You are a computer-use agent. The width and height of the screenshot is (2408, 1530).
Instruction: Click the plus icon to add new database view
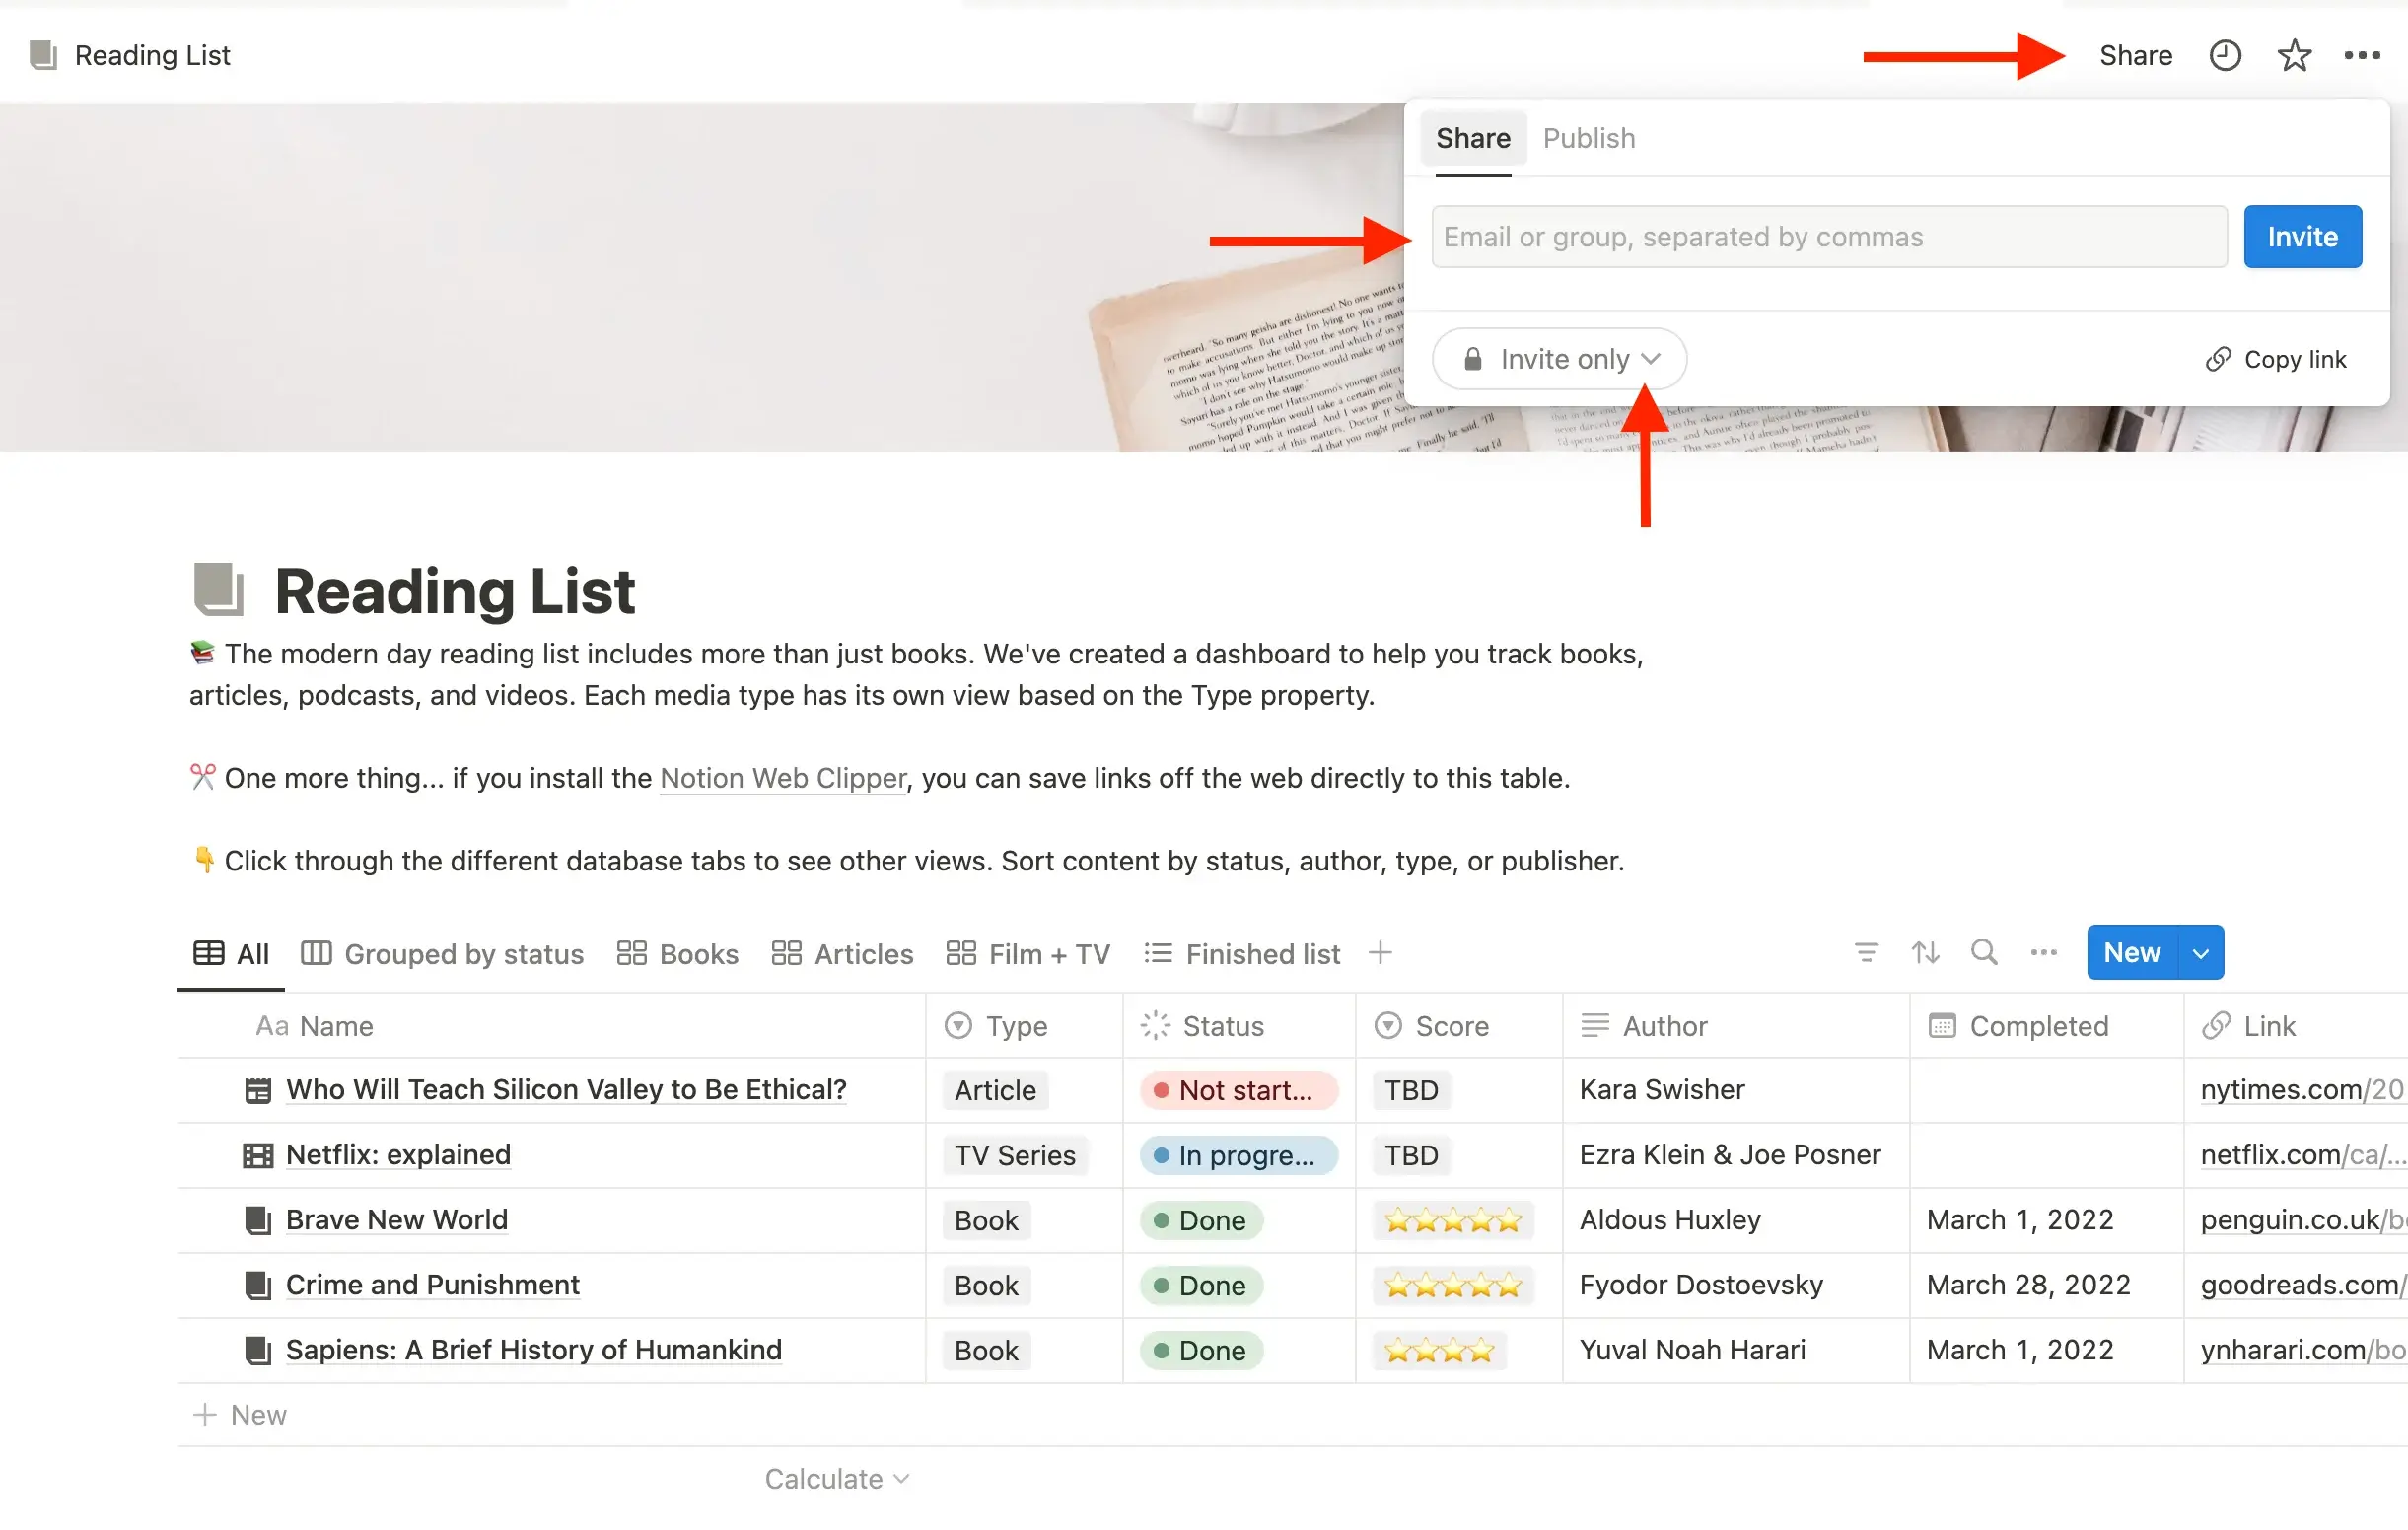1380,952
